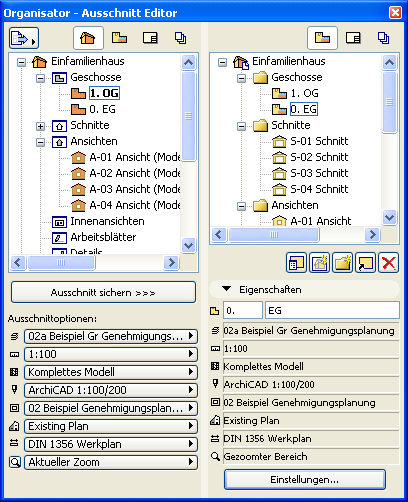
Task: Open the 02 Beispiel Genehmigungsplan dropdown
Action: pos(111,408)
